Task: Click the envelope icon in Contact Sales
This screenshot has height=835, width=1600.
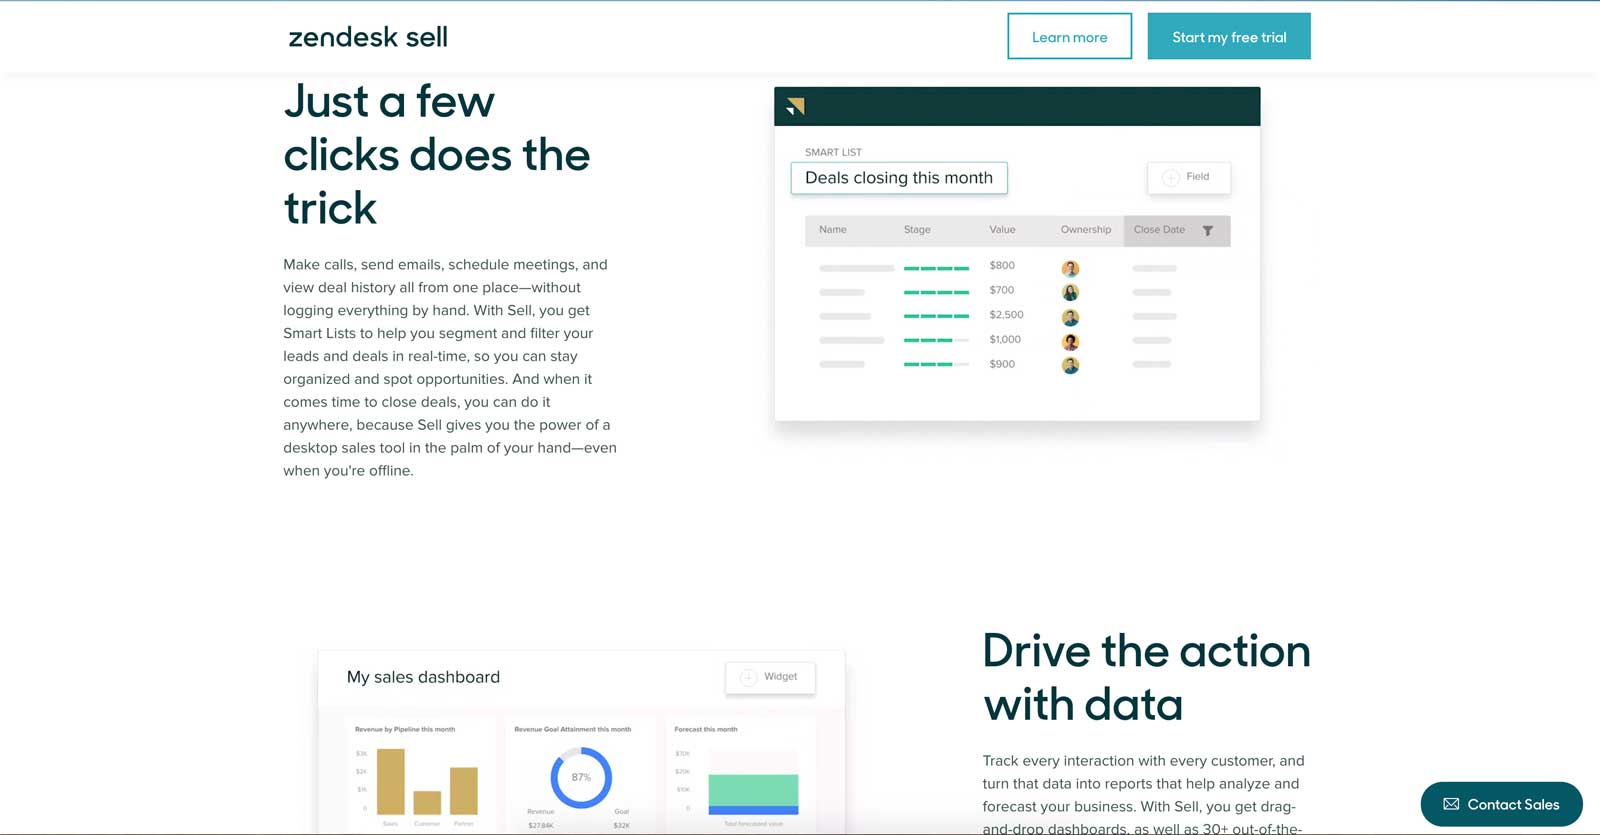Action: tap(1451, 804)
